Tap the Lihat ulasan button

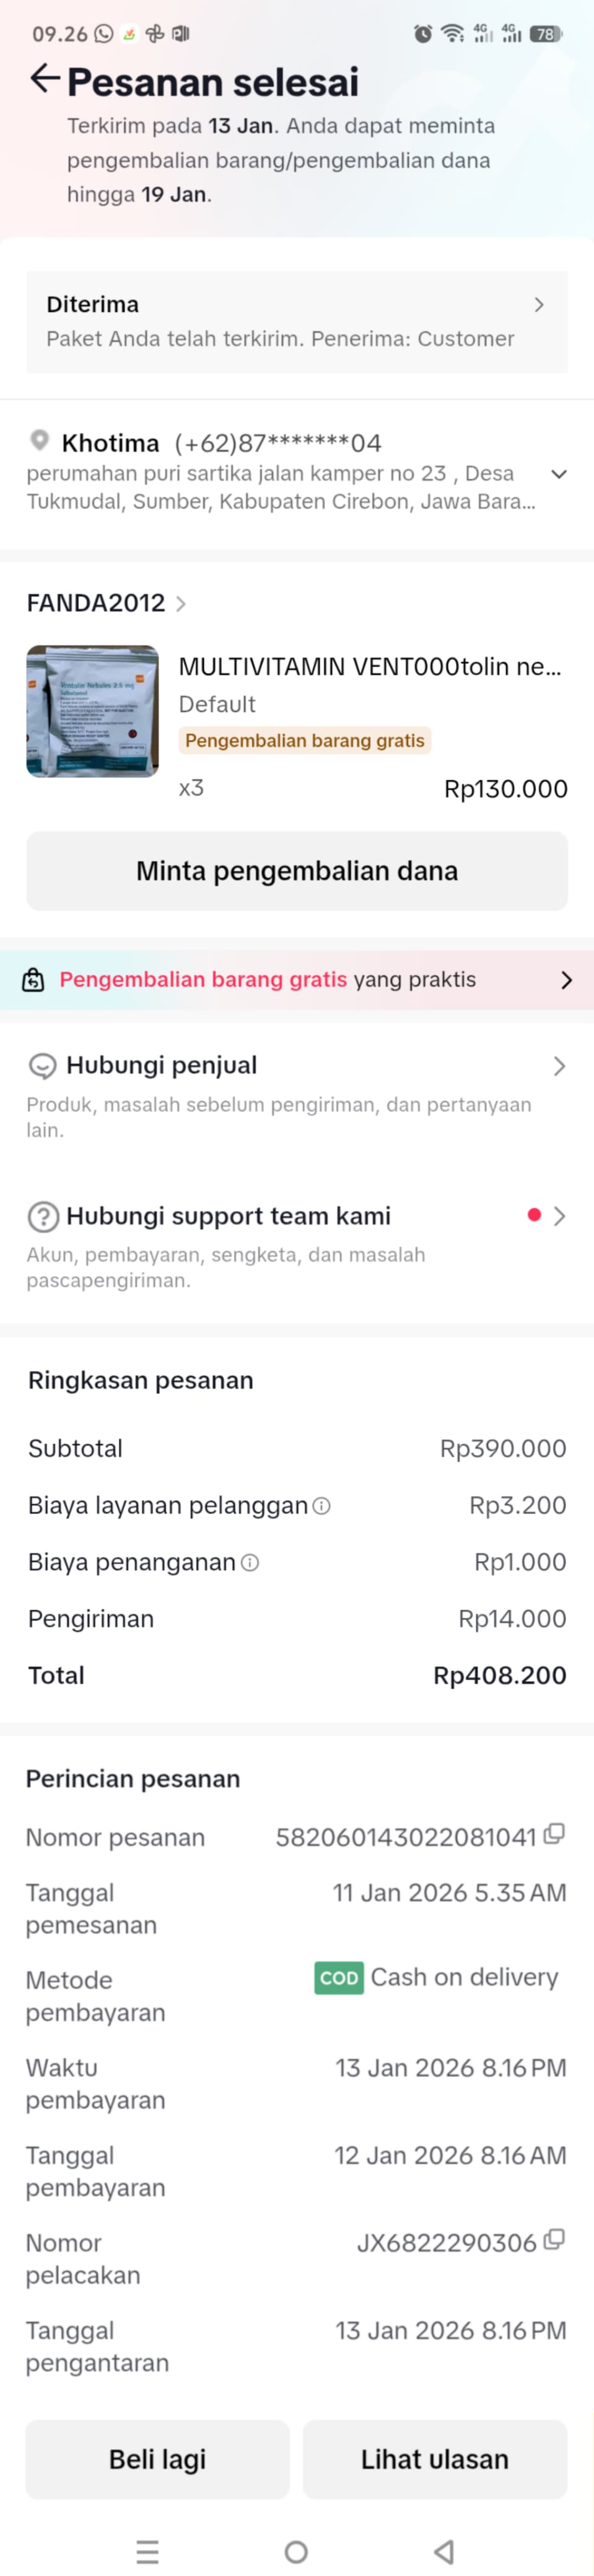[x=435, y=2459]
